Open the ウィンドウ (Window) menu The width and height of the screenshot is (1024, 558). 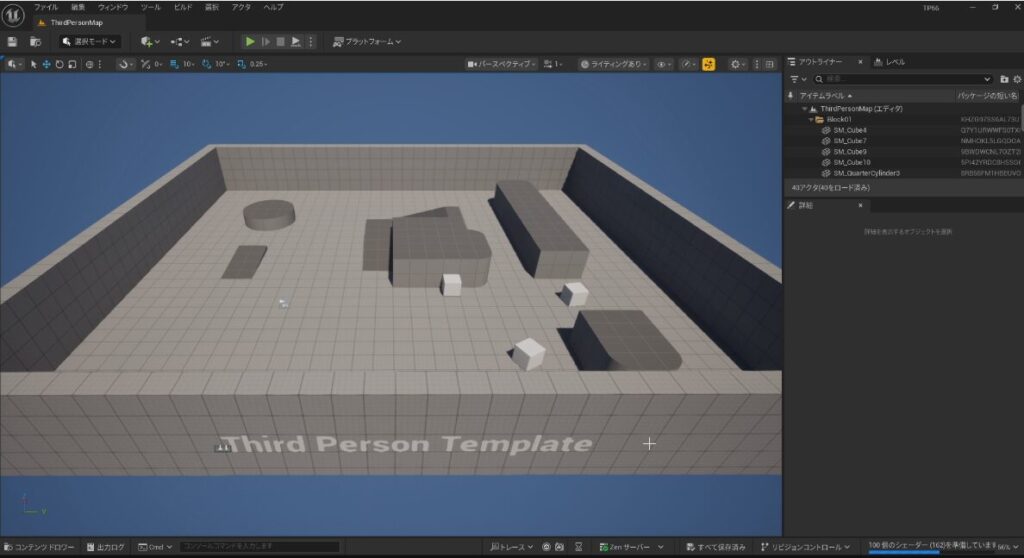point(113,7)
